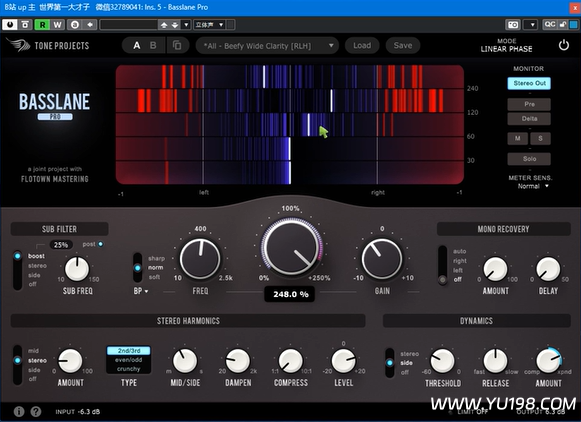Click the 25% sub boost value
The image size is (581, 422).
[x=61, y=245]
